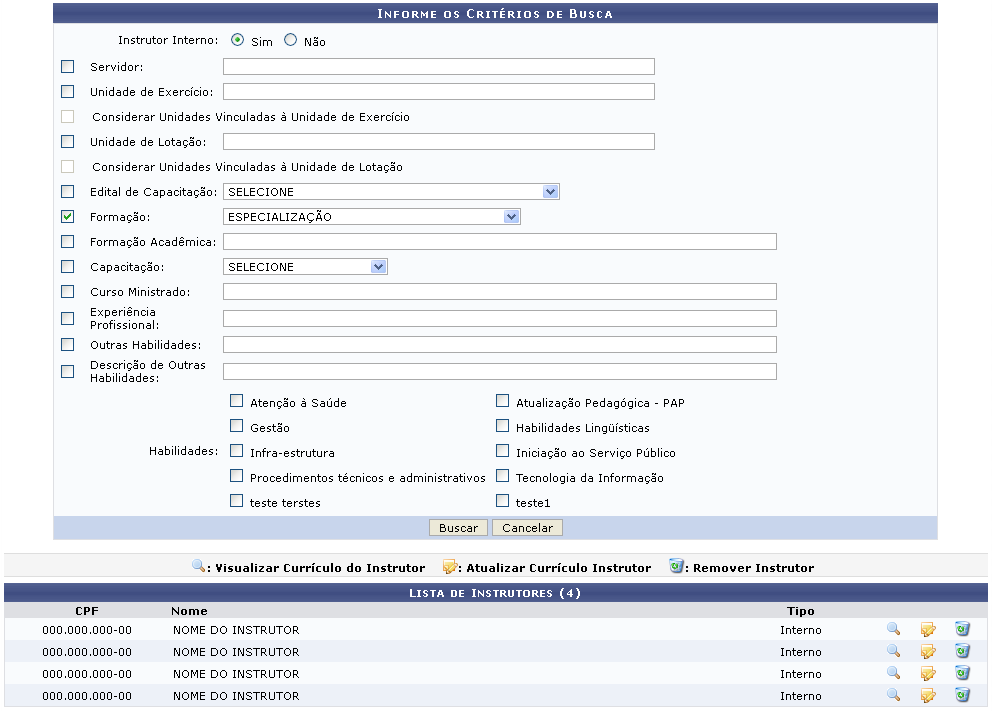Image resolution: width=992 pixels, height=711 pixels.
Task: Click the Curso Ministrado text field
Action: pos(499,292)
